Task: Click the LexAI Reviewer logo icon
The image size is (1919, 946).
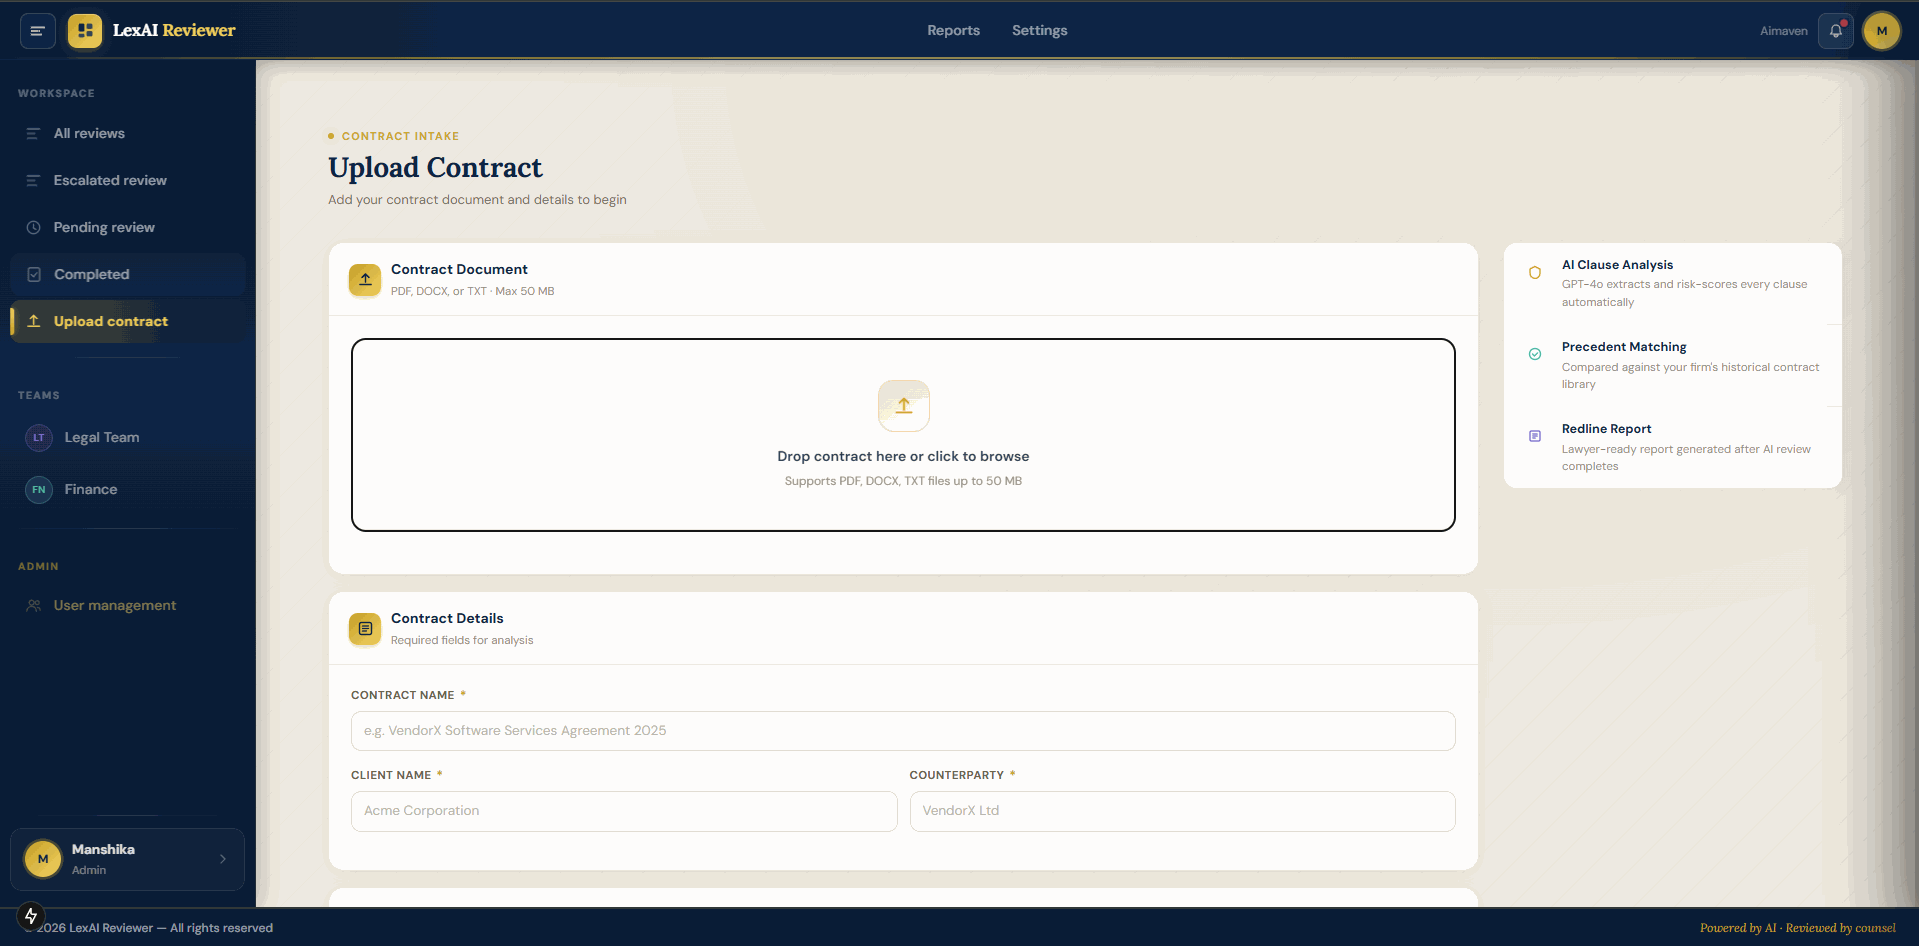Action: coord(85,31)
